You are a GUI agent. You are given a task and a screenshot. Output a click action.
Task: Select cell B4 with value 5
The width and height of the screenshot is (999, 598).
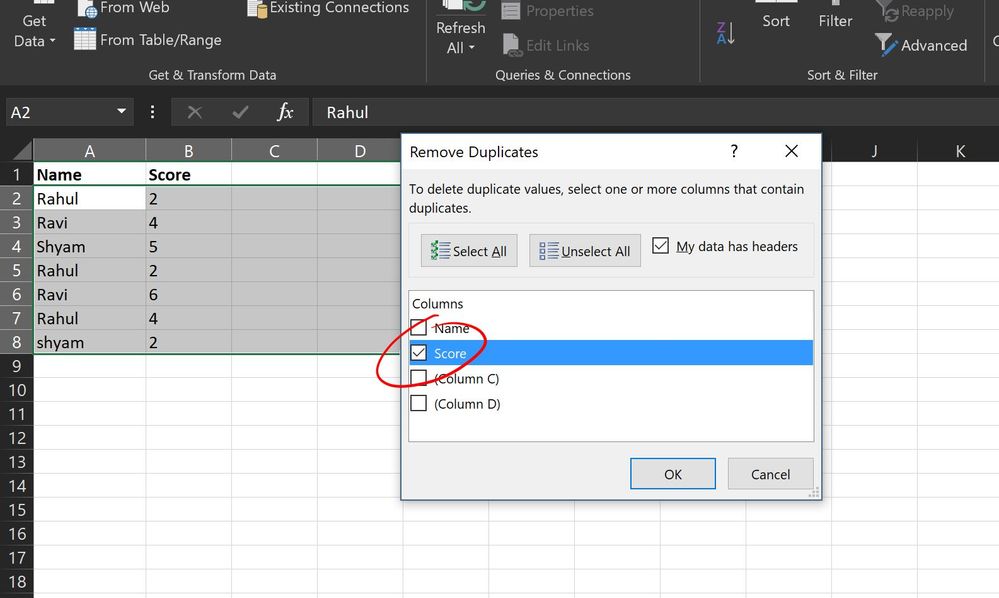[189, 246]
